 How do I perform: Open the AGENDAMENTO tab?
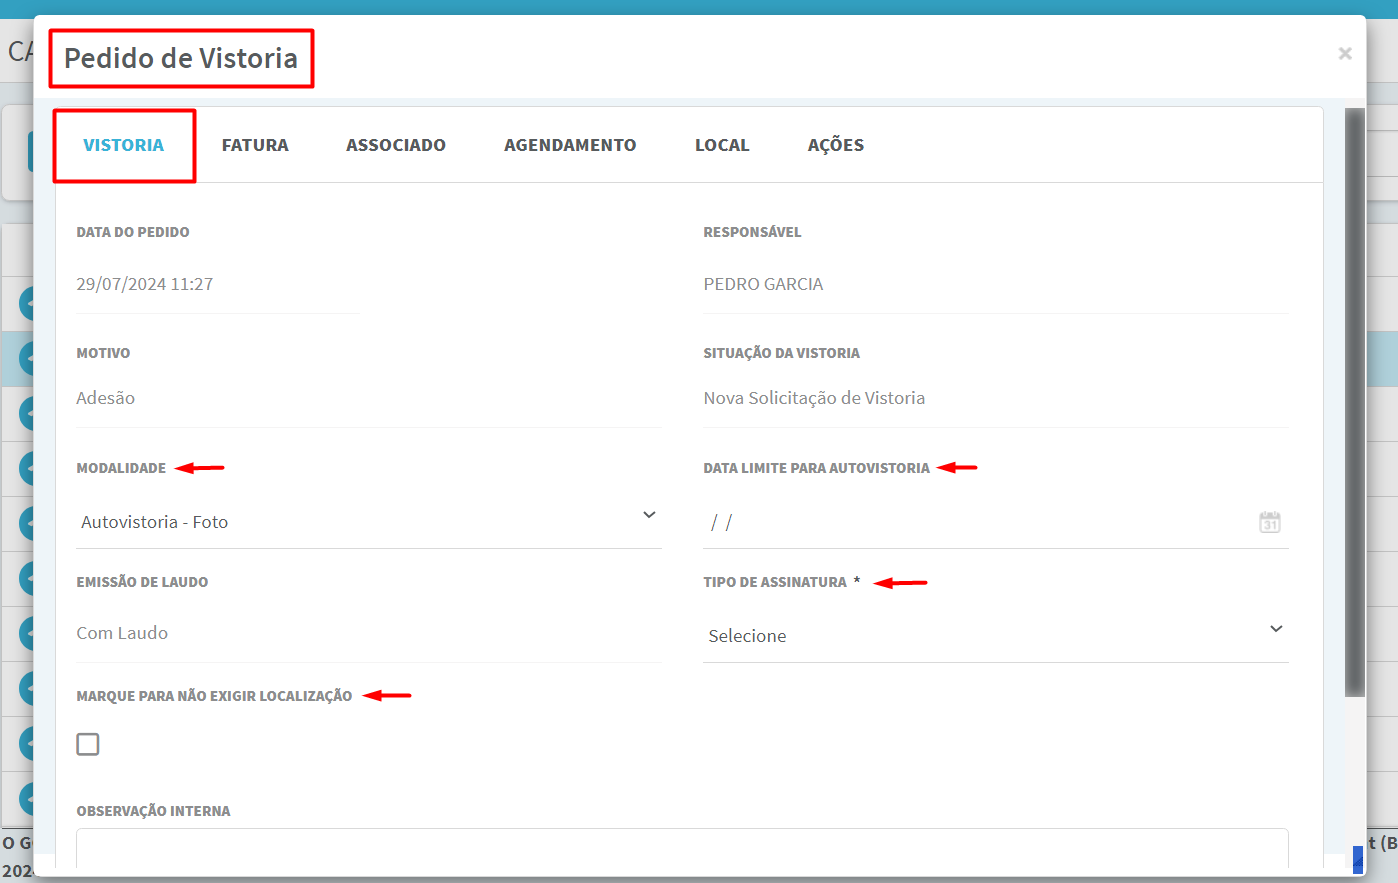click(x=570, y=145)
